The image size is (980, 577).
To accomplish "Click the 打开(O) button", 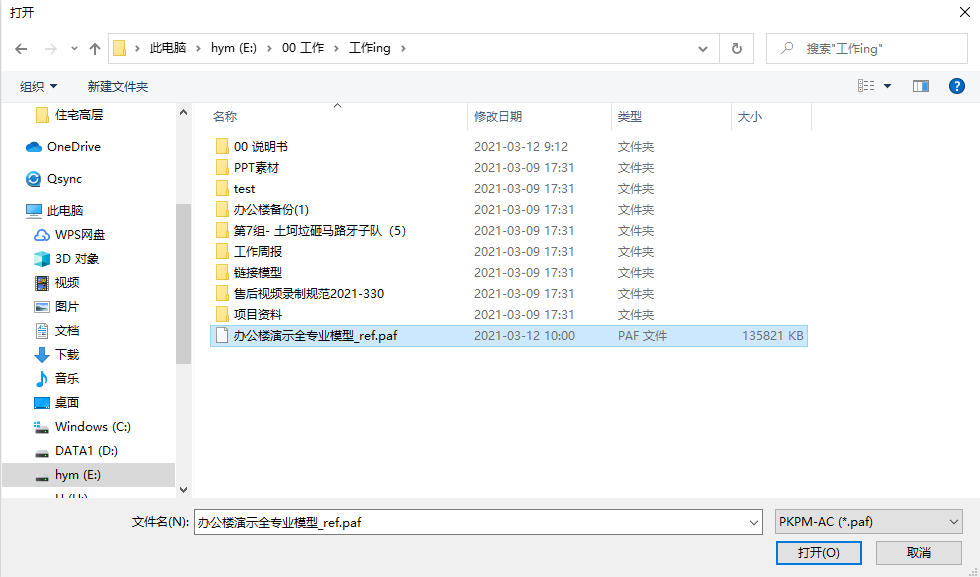I will [818, 553].
